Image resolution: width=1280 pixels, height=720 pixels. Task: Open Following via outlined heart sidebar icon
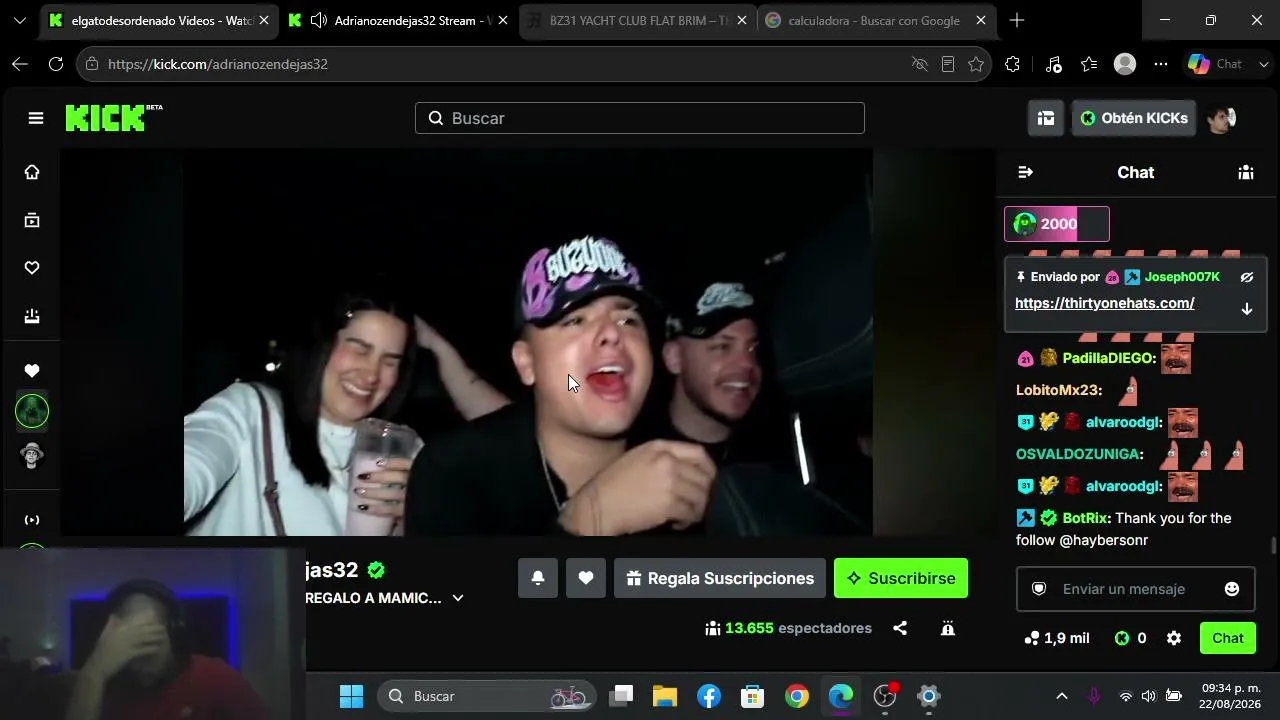click(x=32, y=268)
